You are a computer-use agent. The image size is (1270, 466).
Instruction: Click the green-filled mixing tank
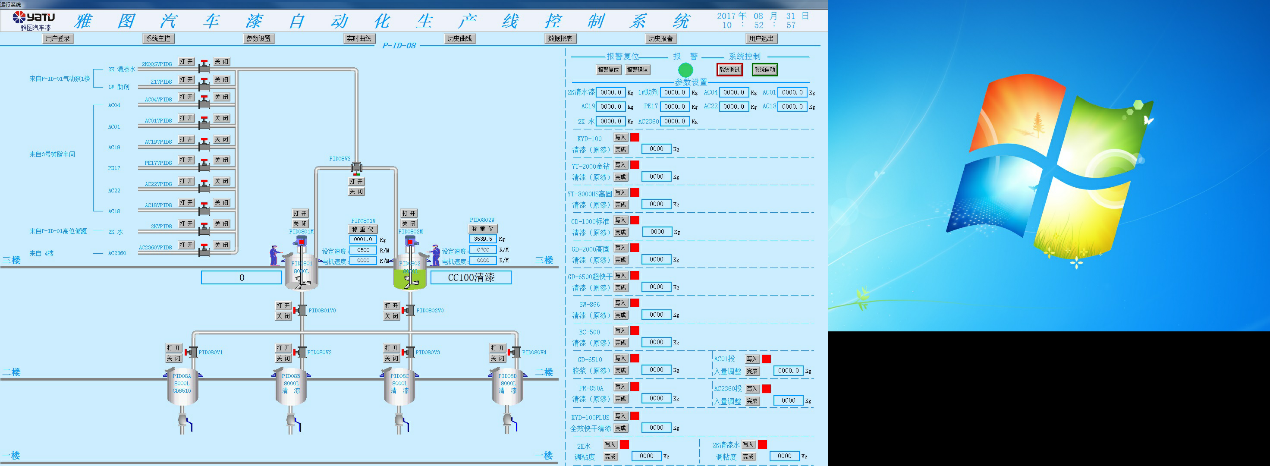[410, 270]
